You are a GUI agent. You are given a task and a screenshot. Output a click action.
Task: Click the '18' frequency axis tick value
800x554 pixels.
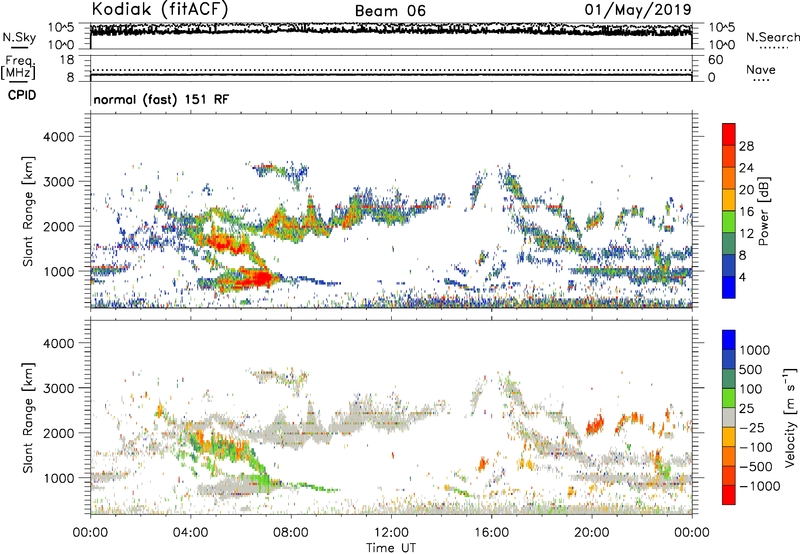click(67, 60)
